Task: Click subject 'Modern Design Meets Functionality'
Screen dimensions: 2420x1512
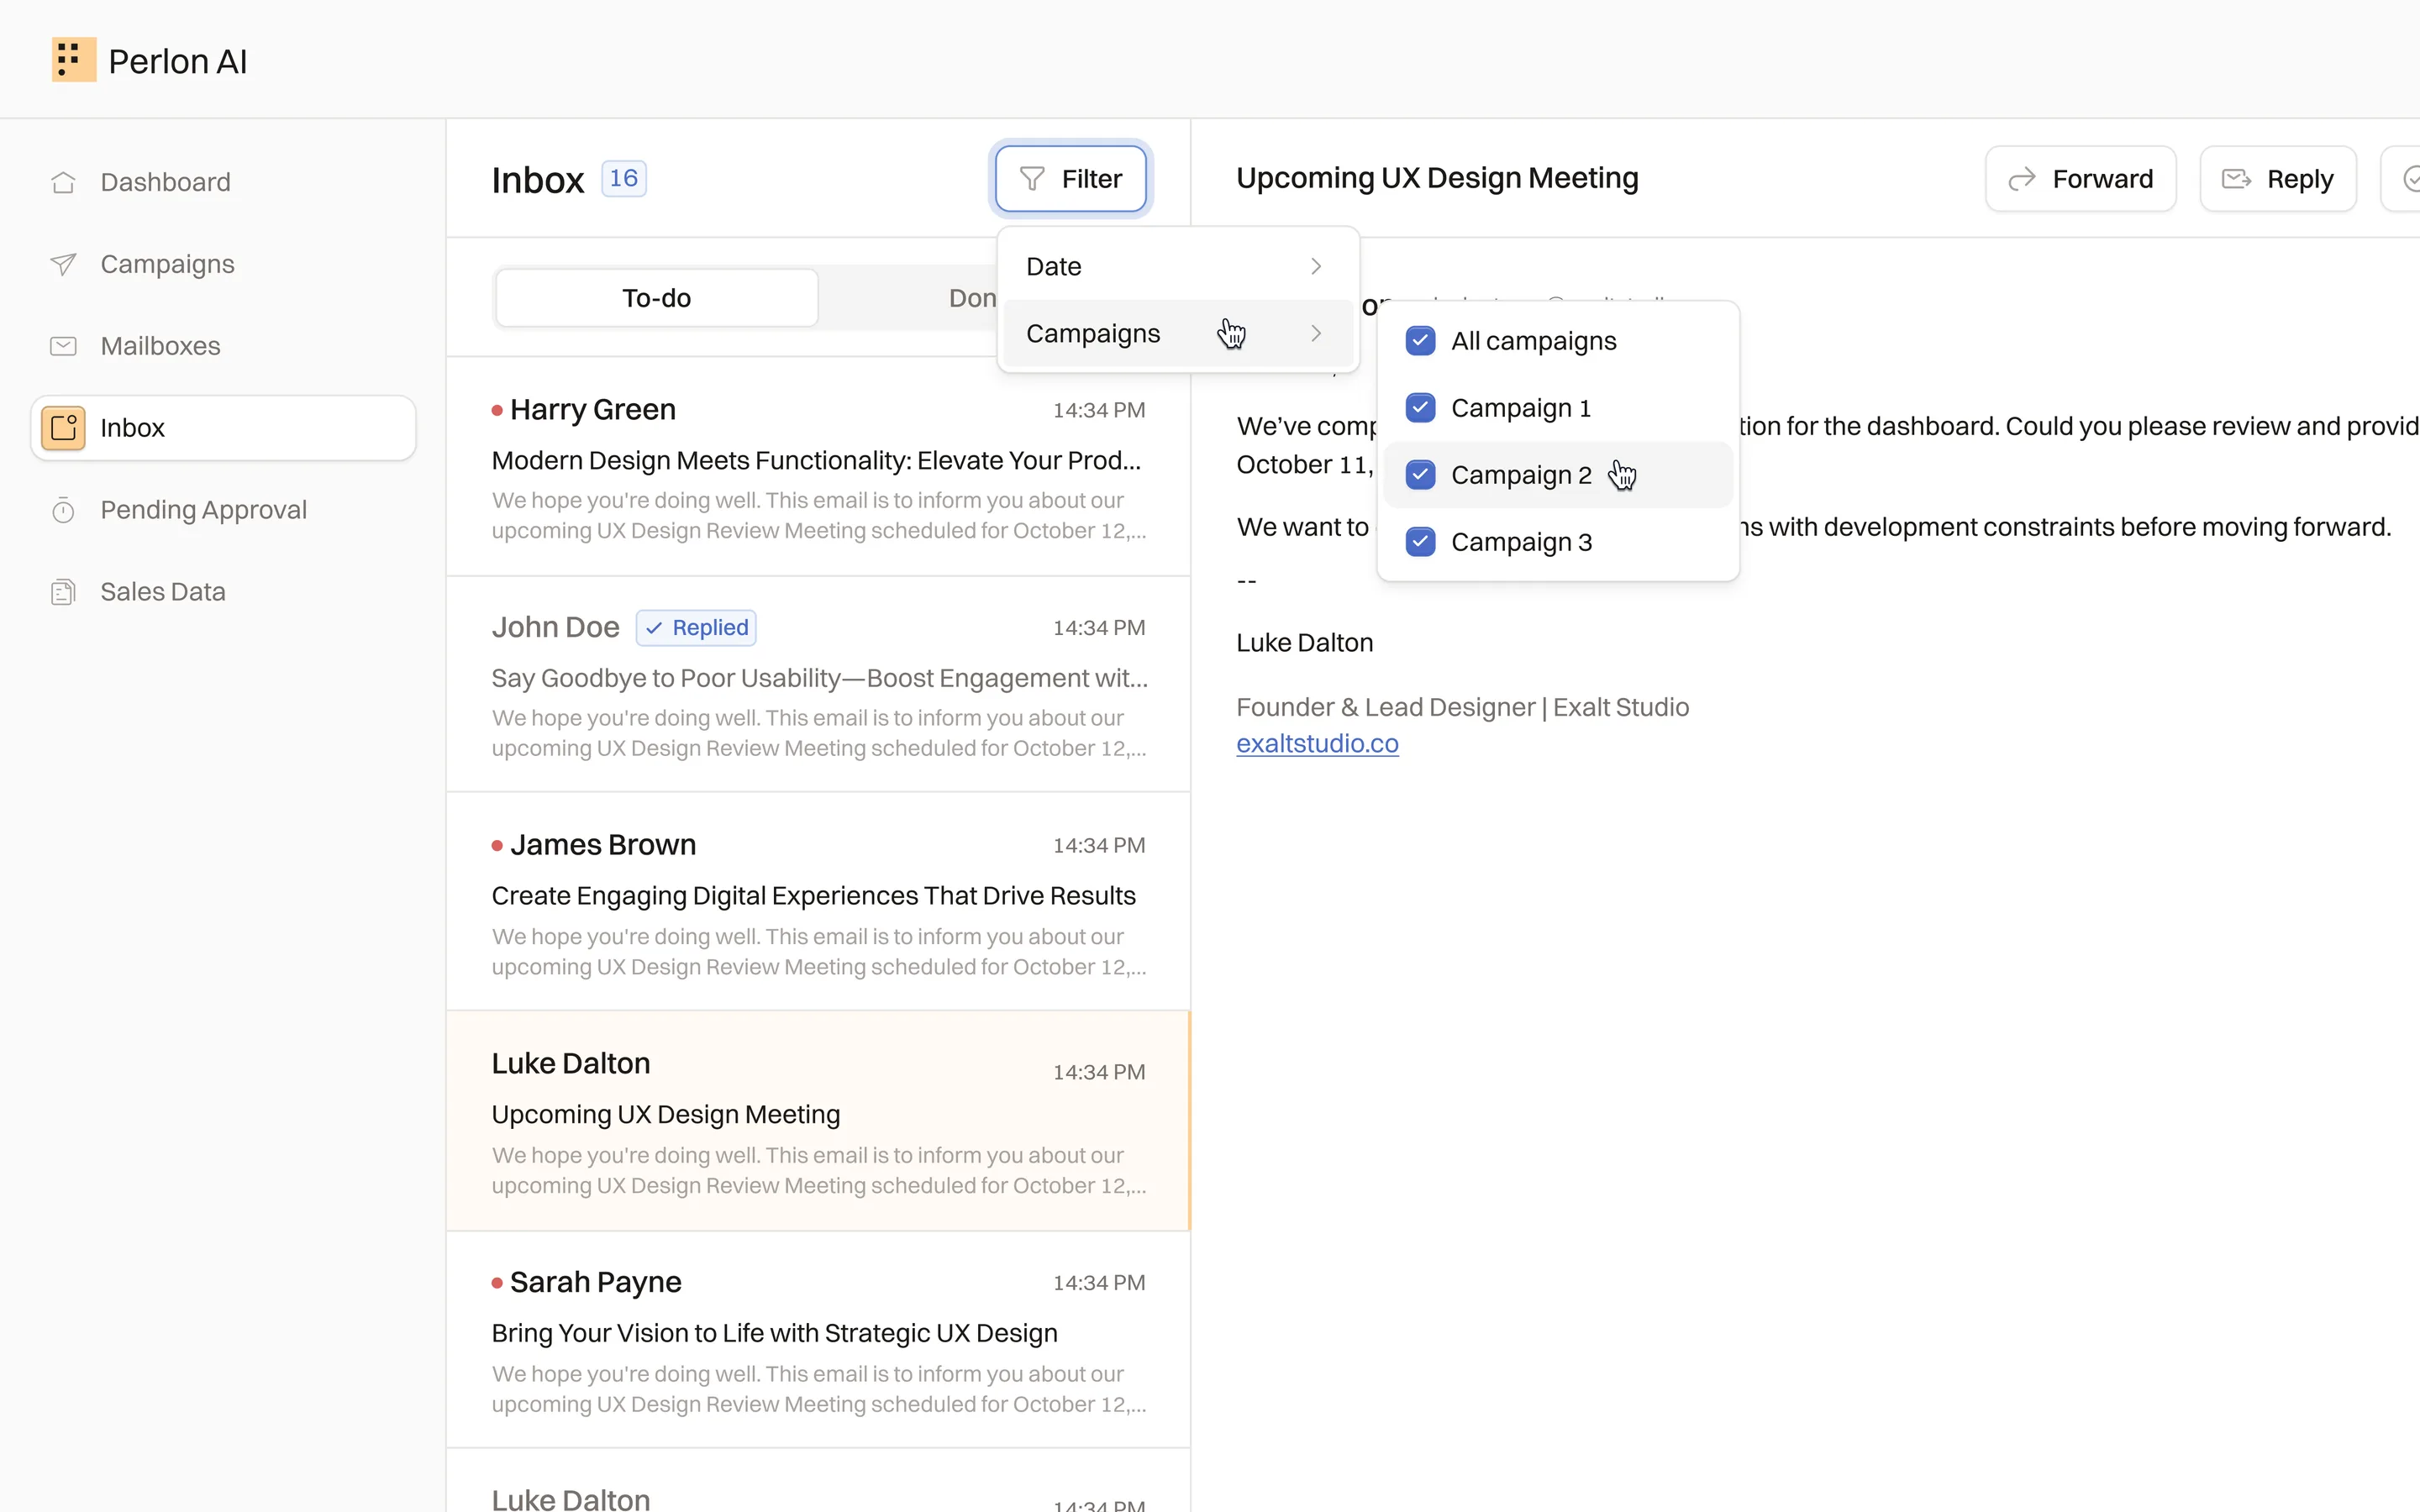Action: coord(815,461)
